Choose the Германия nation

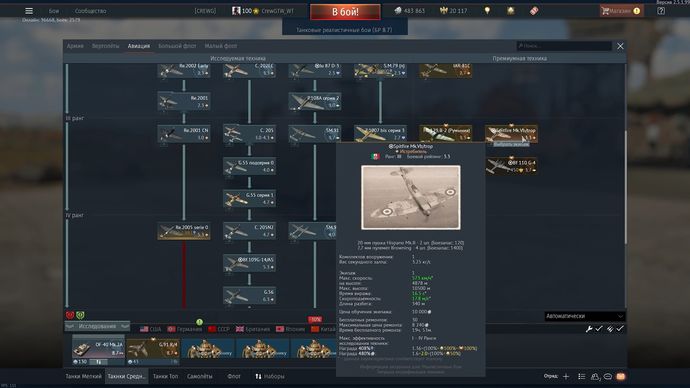coord(184,329)
